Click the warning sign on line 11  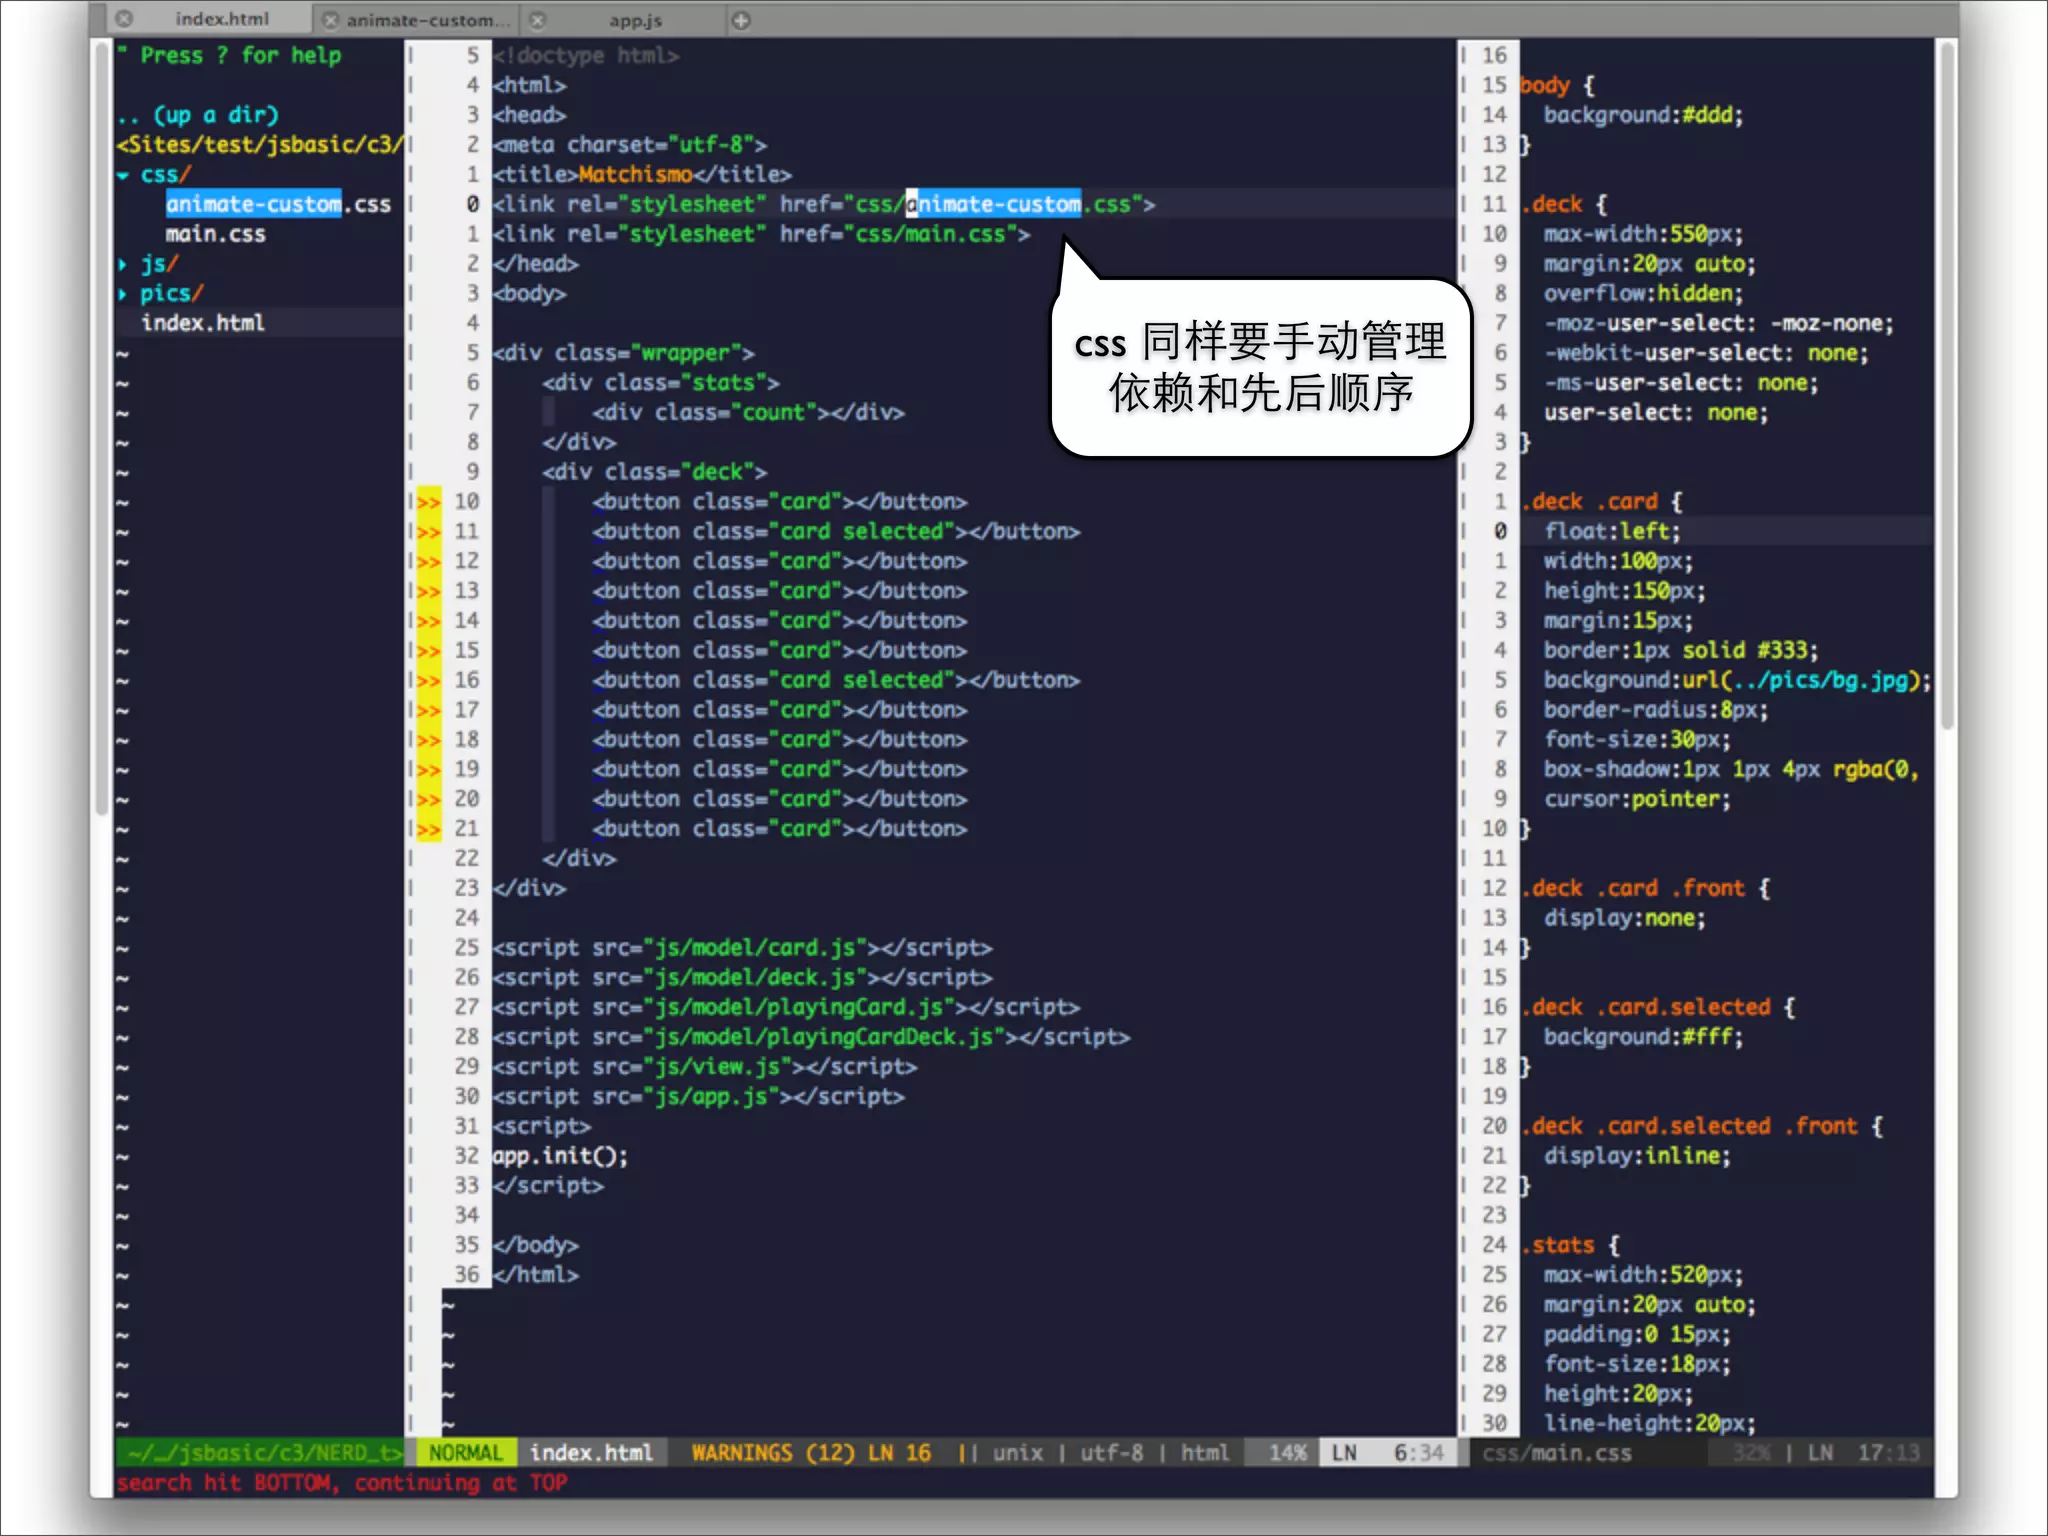tap(429, 532)
